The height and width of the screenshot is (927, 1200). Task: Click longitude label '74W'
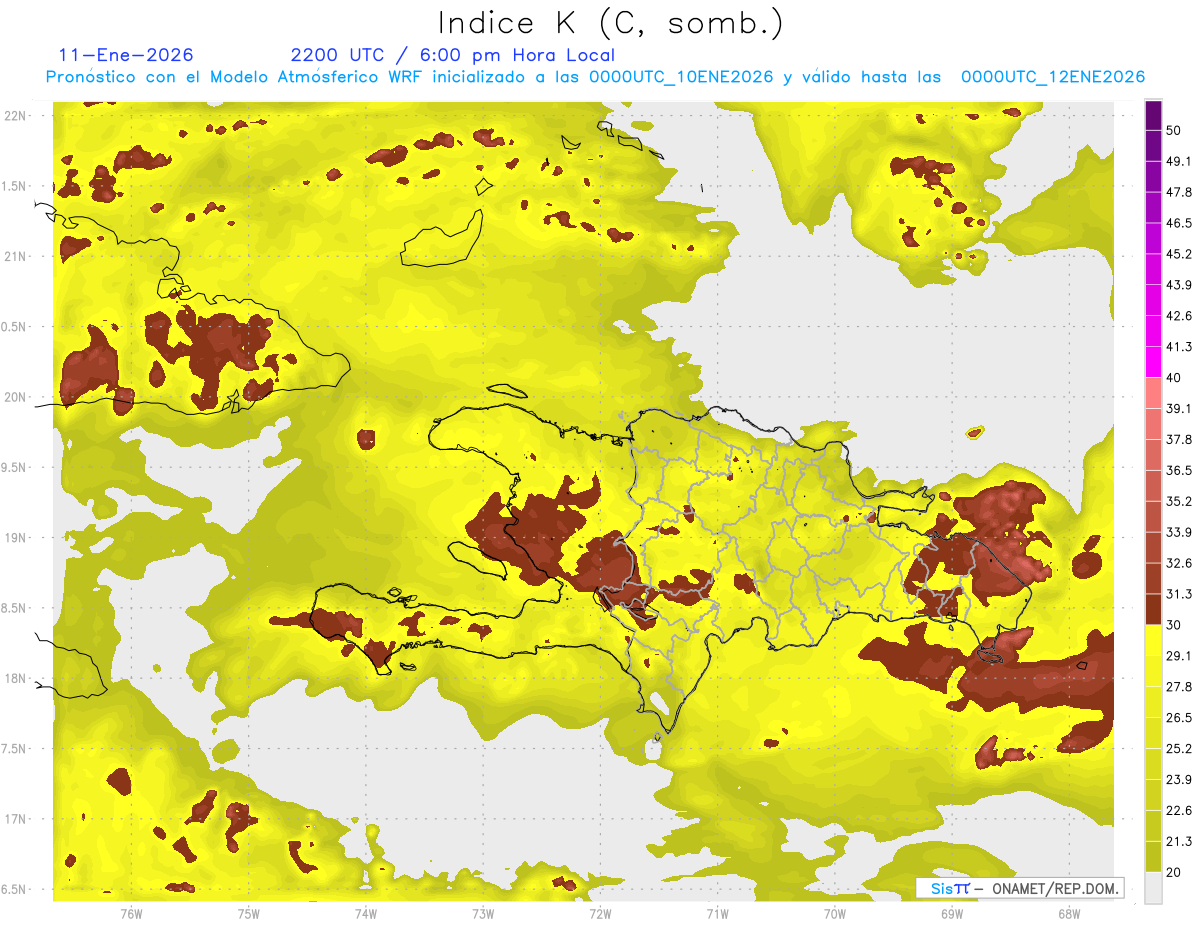[366, 913]
